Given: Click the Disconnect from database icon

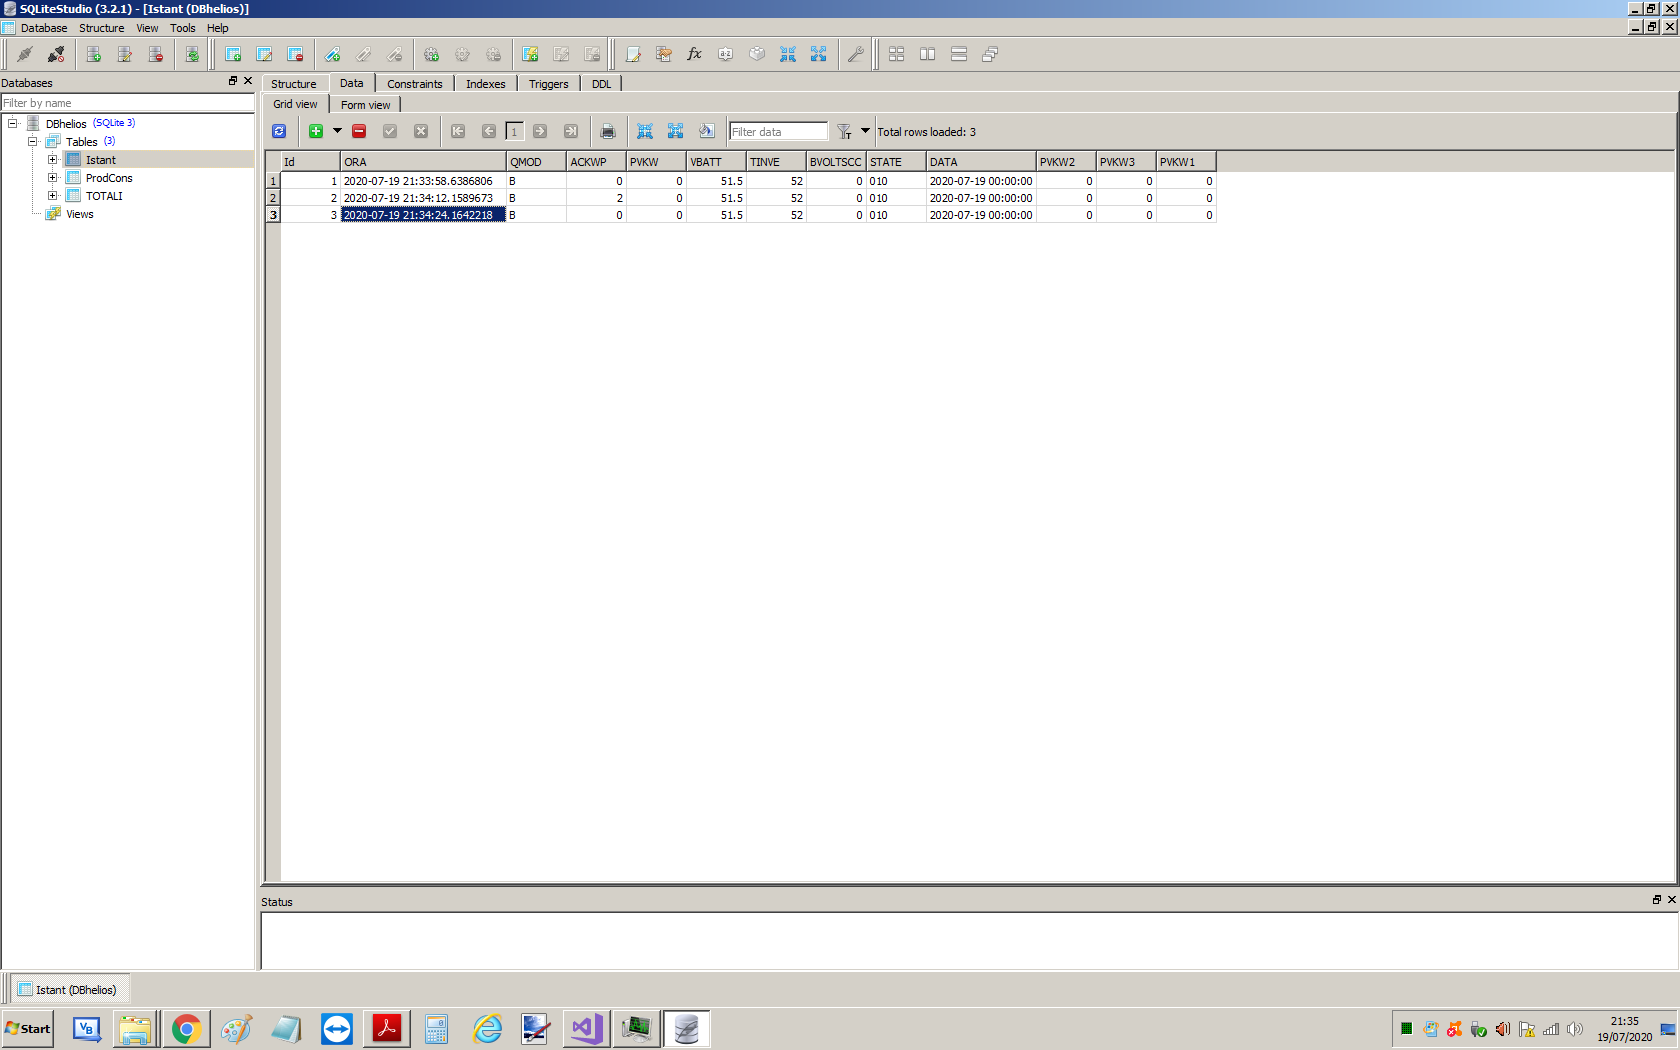Looking at the screenshot, I should pos(56,54).
